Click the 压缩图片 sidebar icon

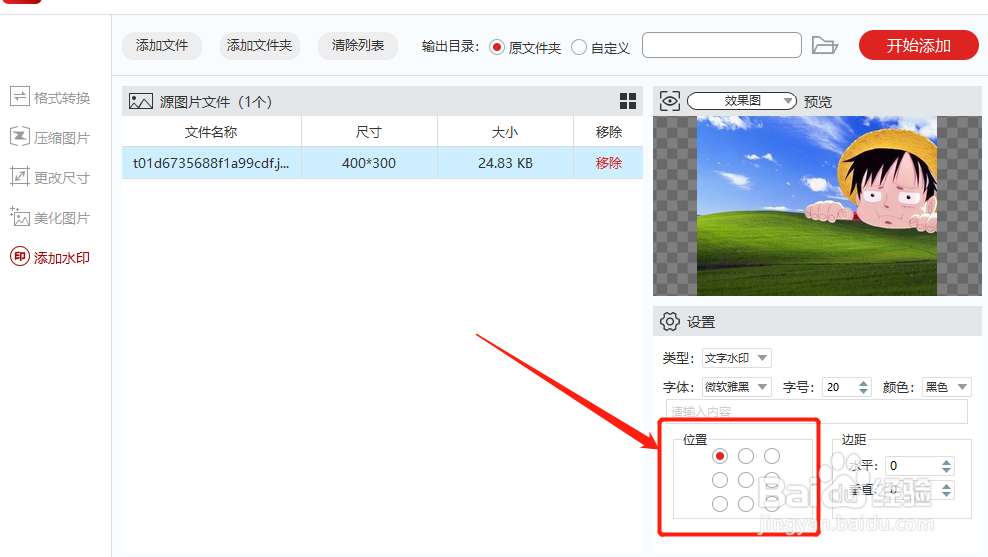click(x=20, y=136)
